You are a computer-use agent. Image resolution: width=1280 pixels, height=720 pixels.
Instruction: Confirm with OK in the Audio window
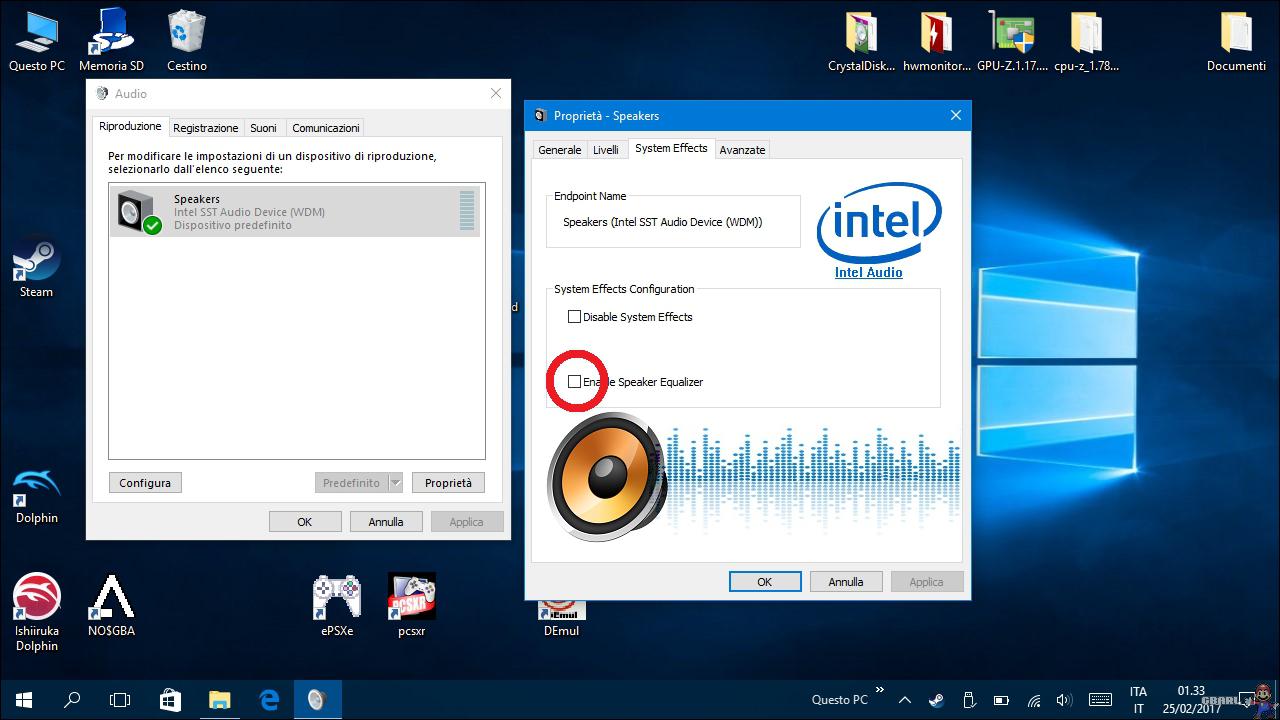(x=305, y=522)
